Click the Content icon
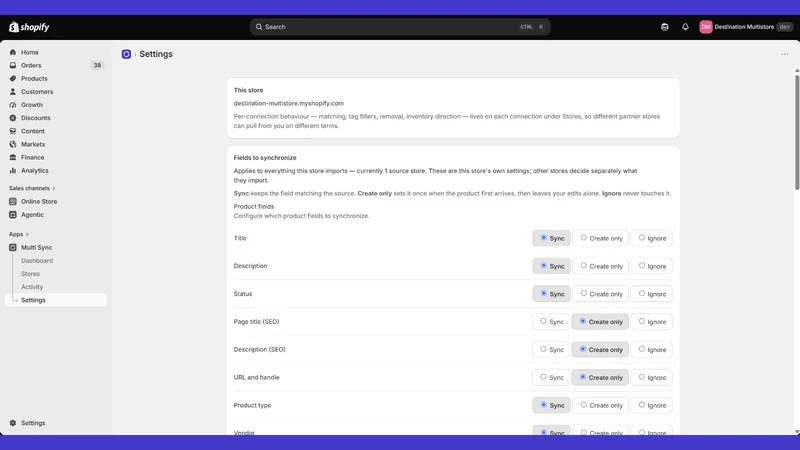The width and height of the screenshot is (800, 450). coord(13,131)
